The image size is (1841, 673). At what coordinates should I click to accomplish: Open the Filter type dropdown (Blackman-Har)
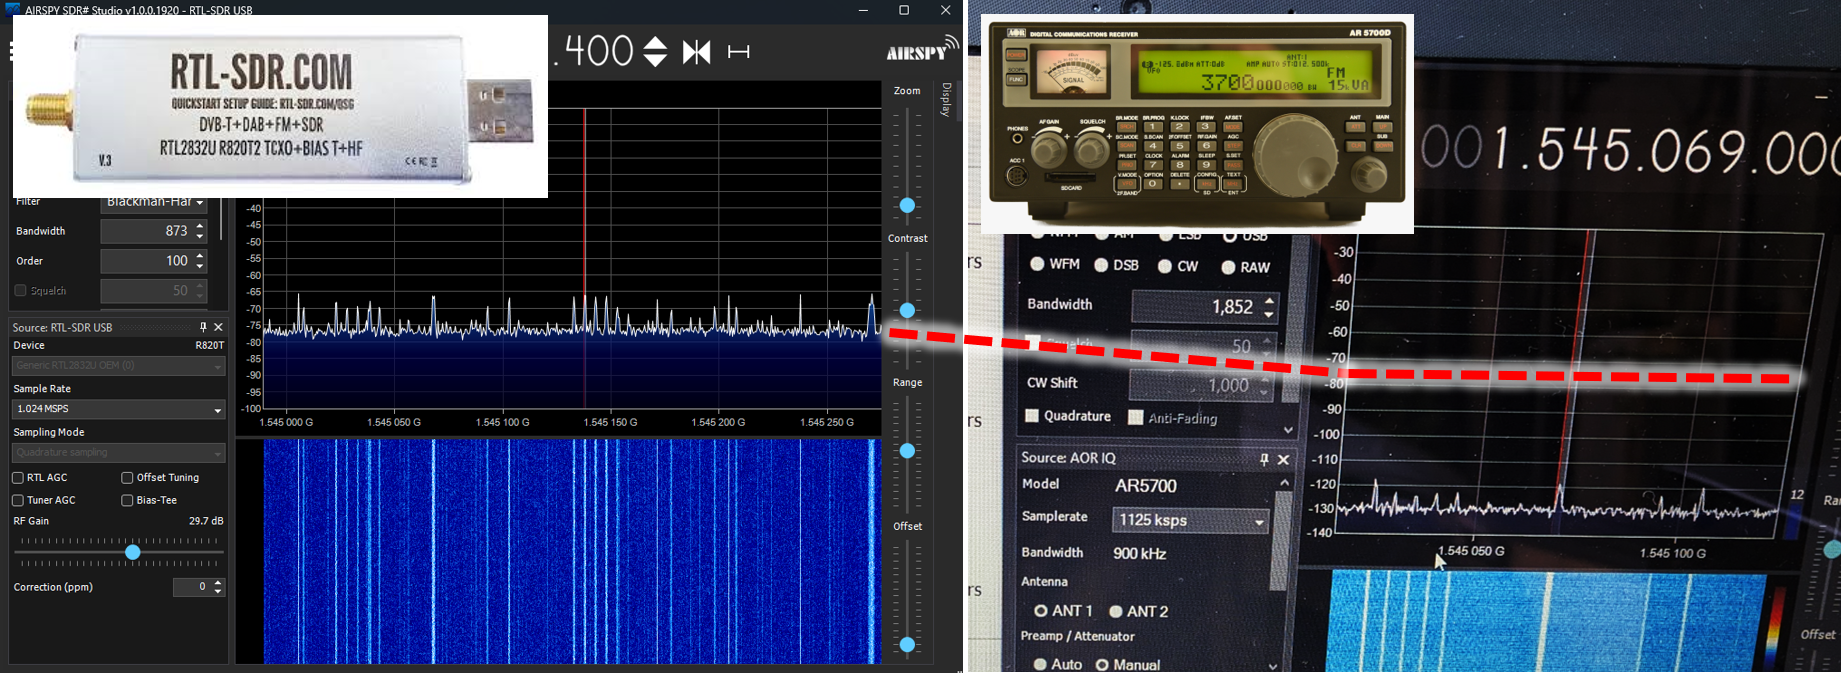pyautogui.click(x=154, y=203)
